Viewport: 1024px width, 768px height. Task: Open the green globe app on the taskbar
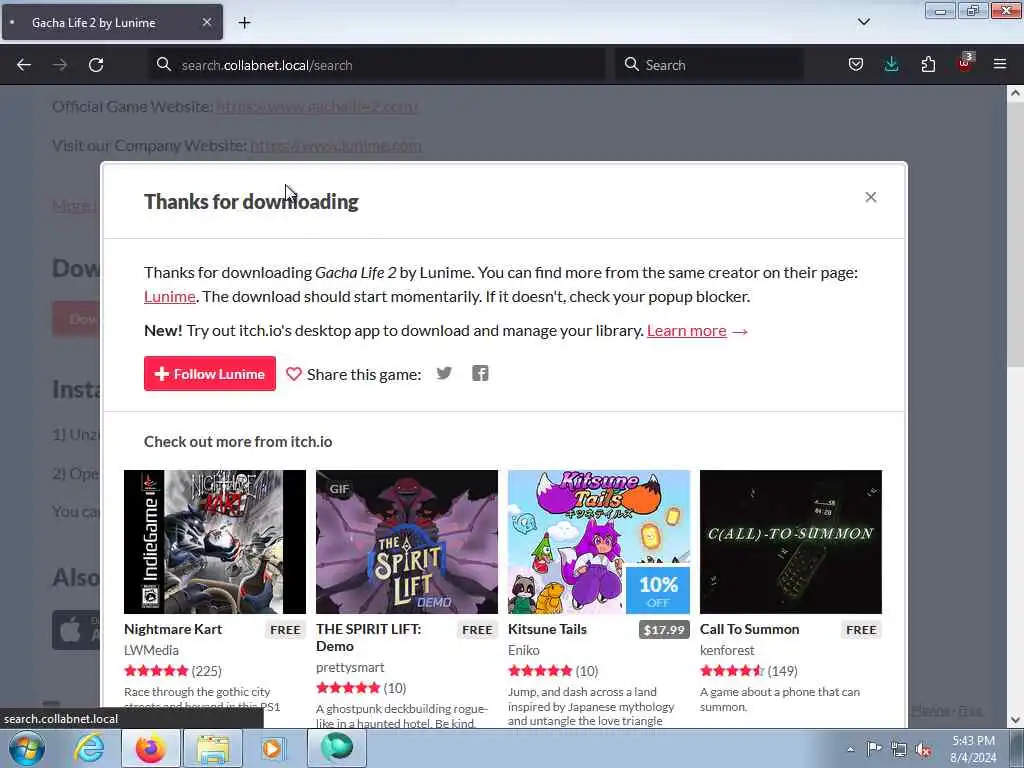(337, 748)
